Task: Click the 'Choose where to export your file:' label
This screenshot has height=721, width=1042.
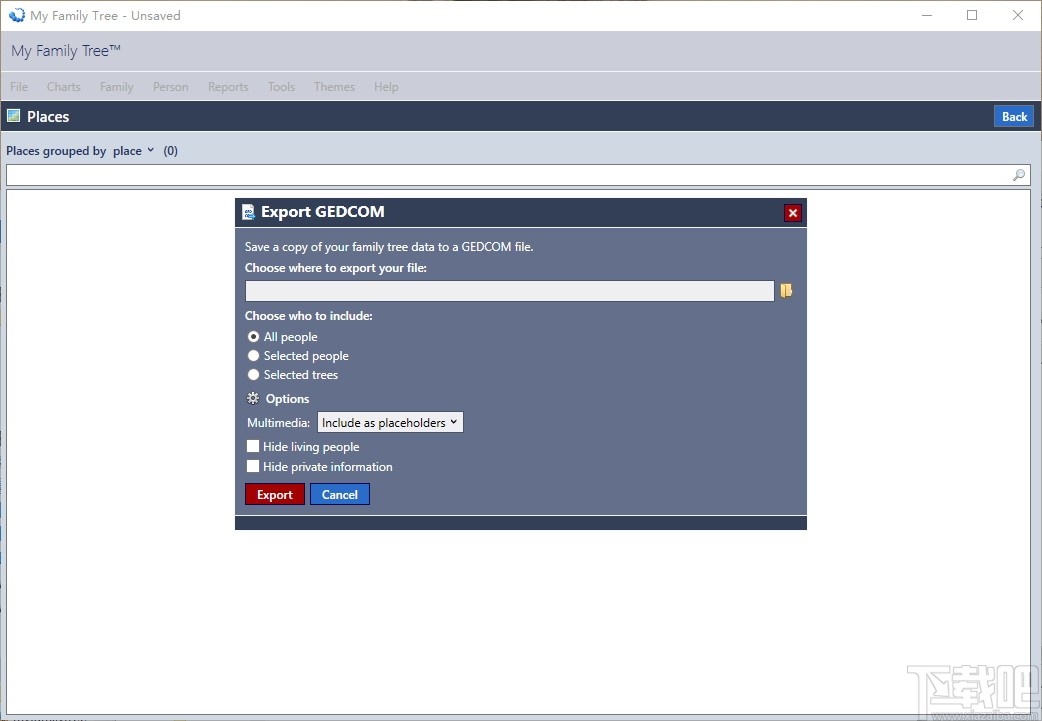Action: pyautogui.click(x=336, y=268)
